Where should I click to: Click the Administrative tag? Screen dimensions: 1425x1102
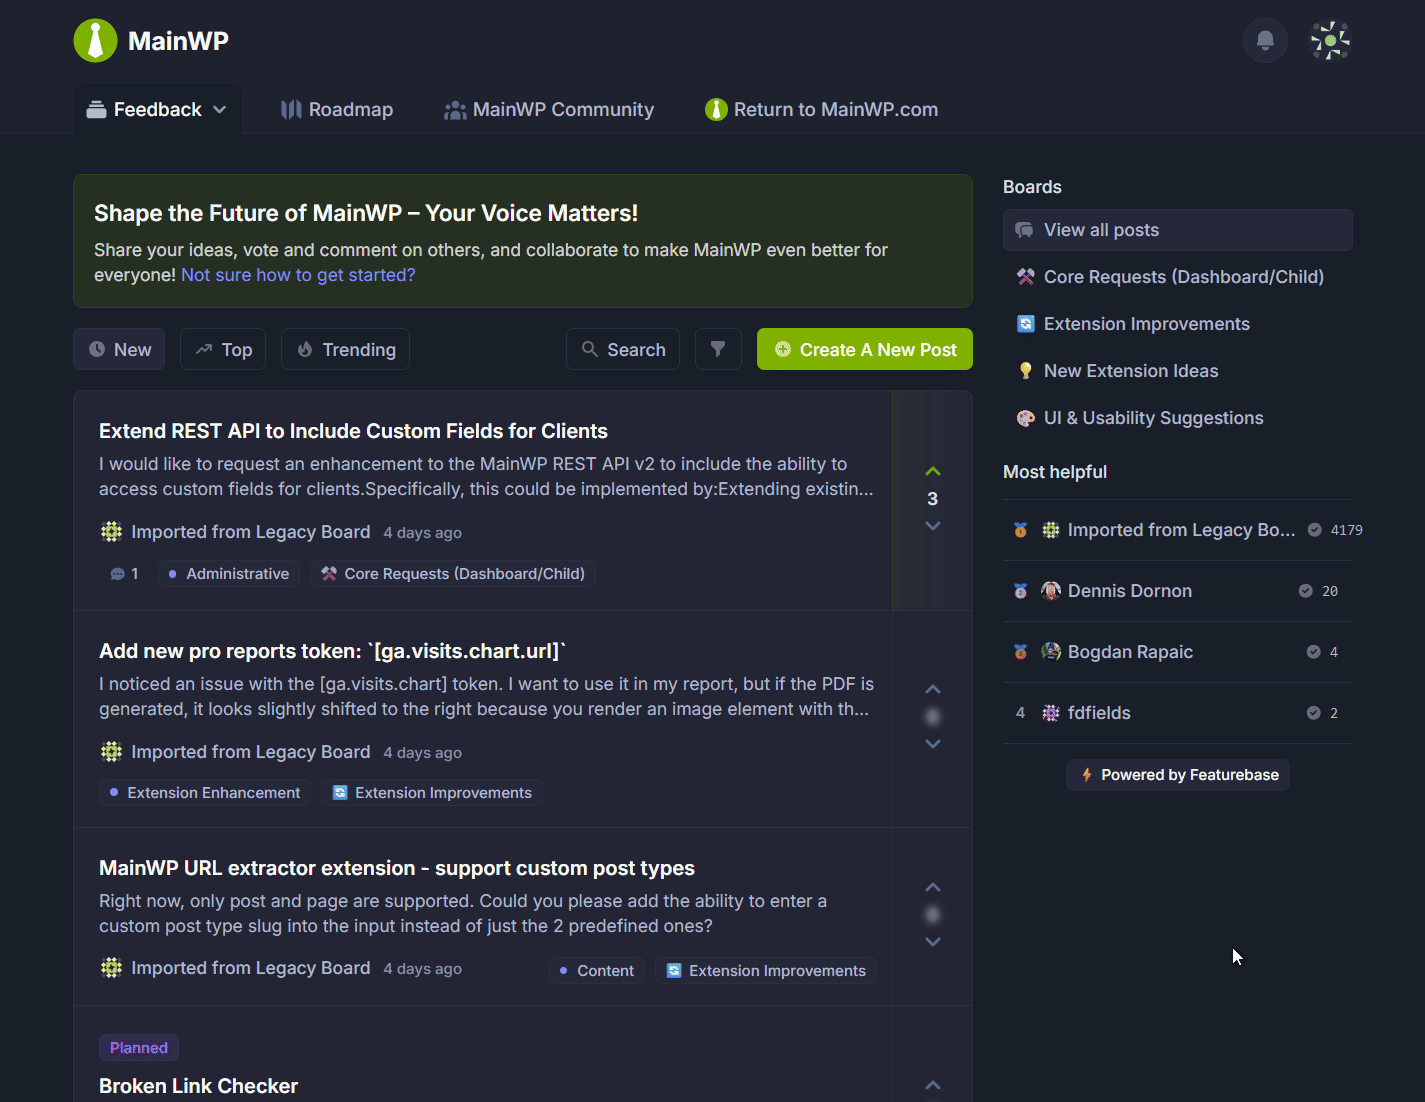pos(229,574)
